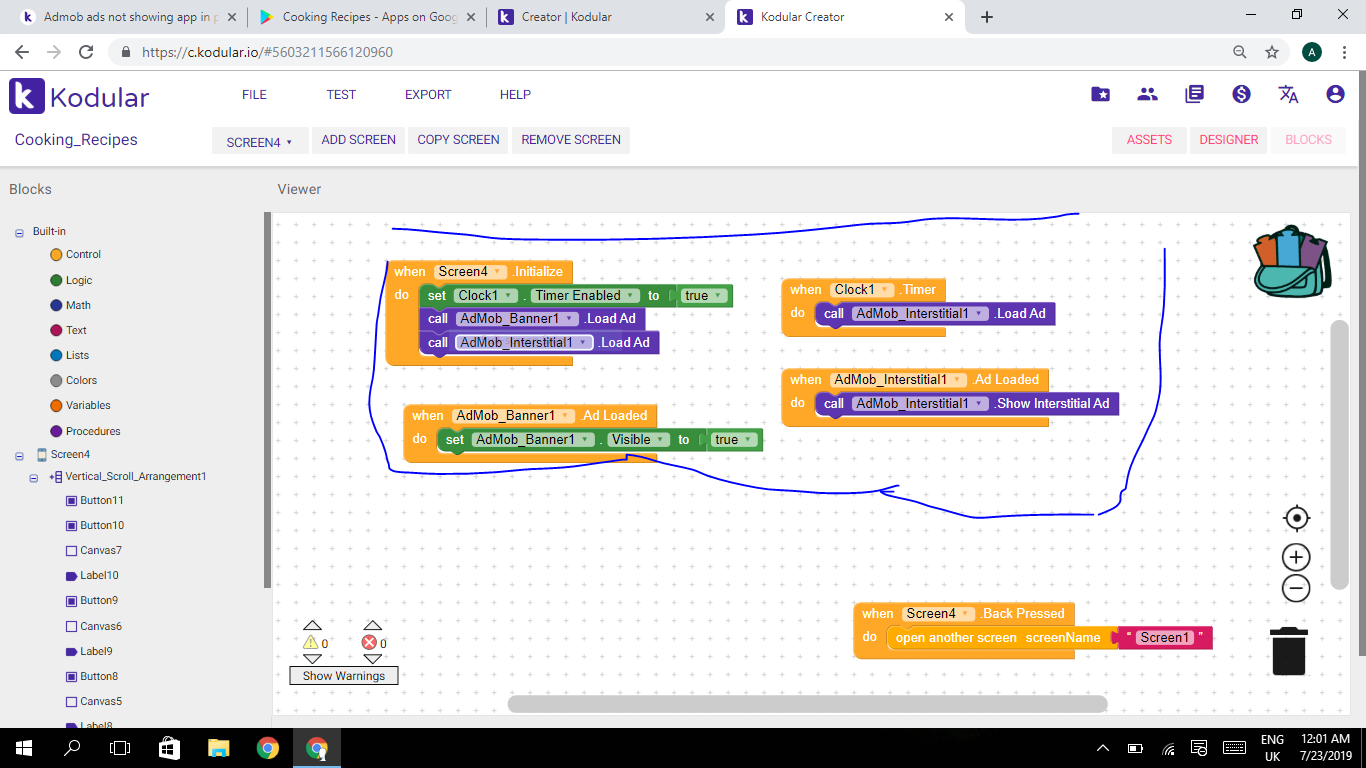Click the yellow warning triangle counter

311,643
